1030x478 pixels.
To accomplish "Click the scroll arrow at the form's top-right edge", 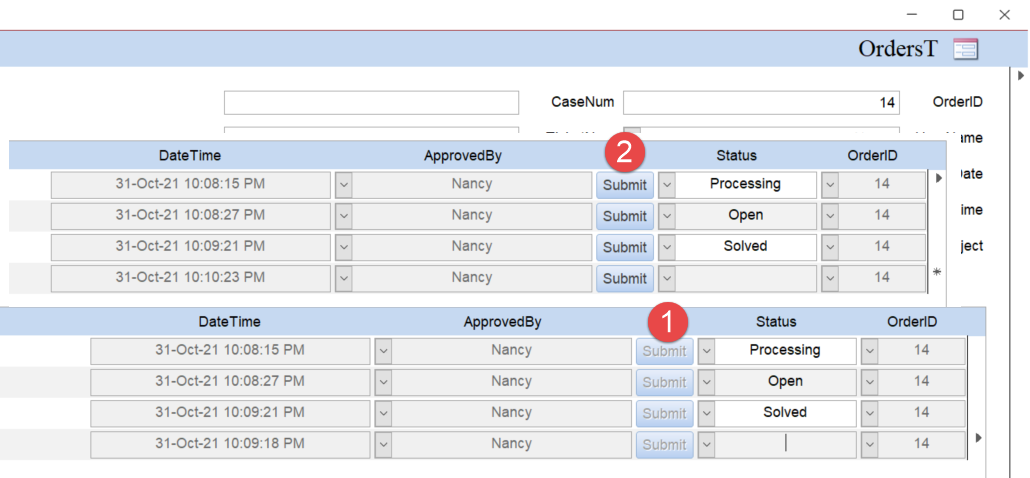I will click(1020, 76).
